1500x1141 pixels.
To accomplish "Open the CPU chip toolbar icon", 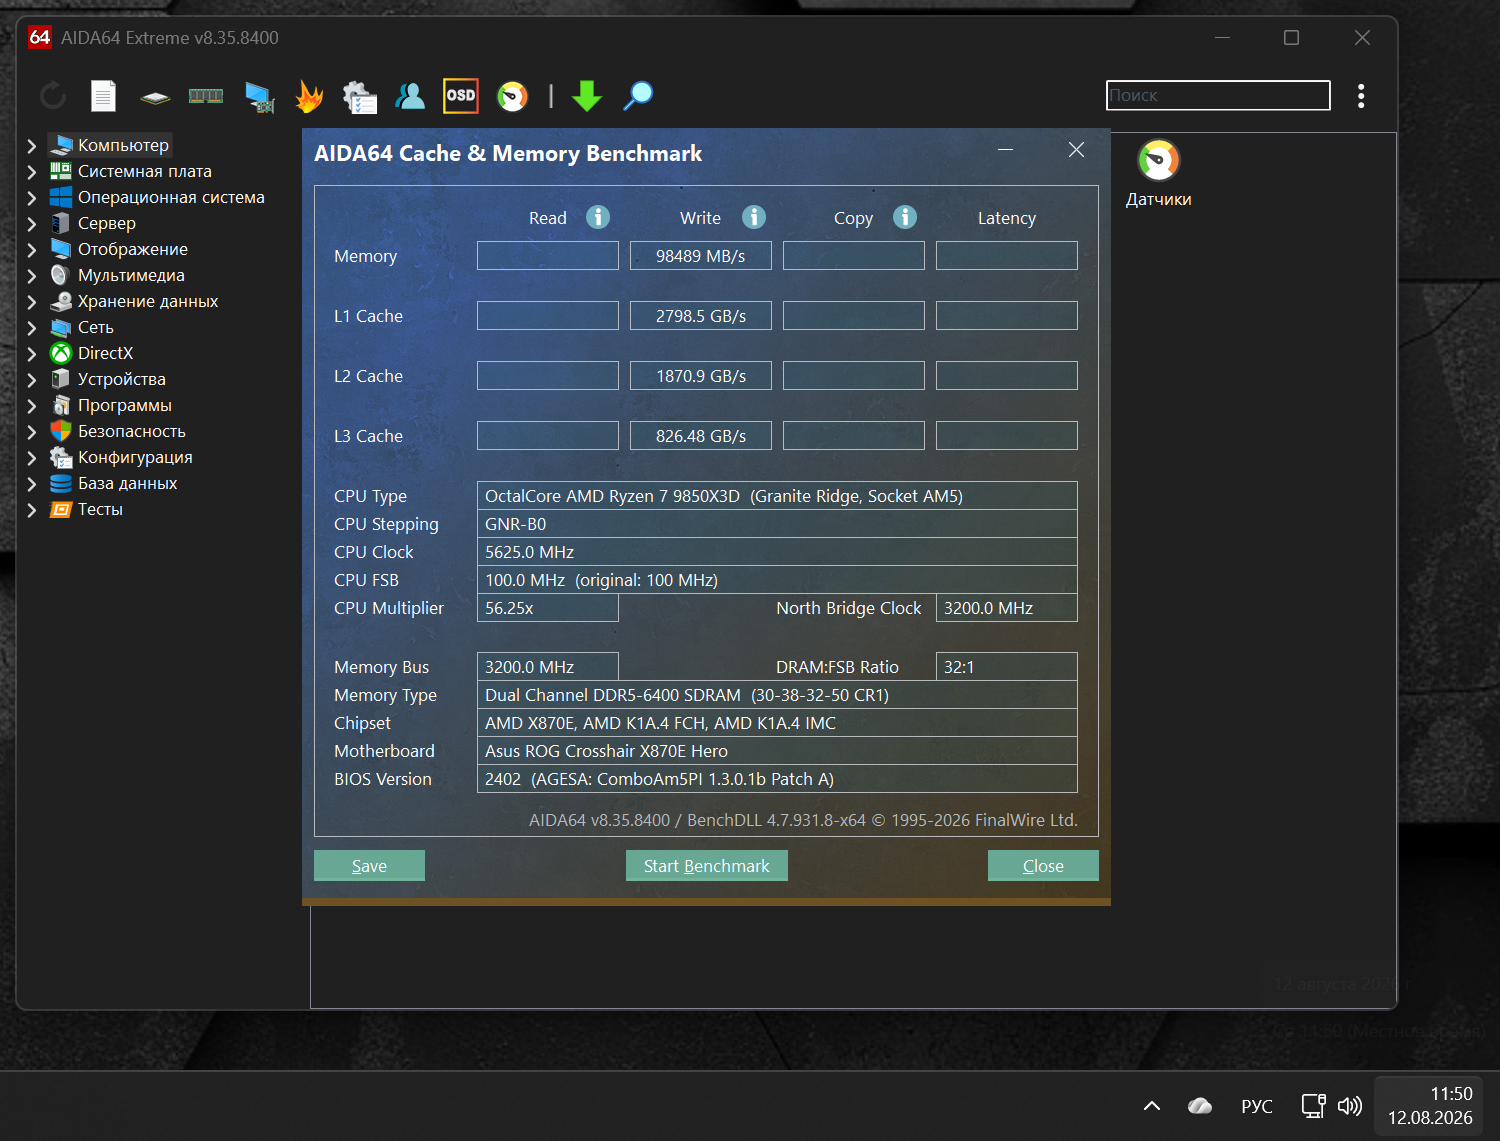I will point(155,97).
